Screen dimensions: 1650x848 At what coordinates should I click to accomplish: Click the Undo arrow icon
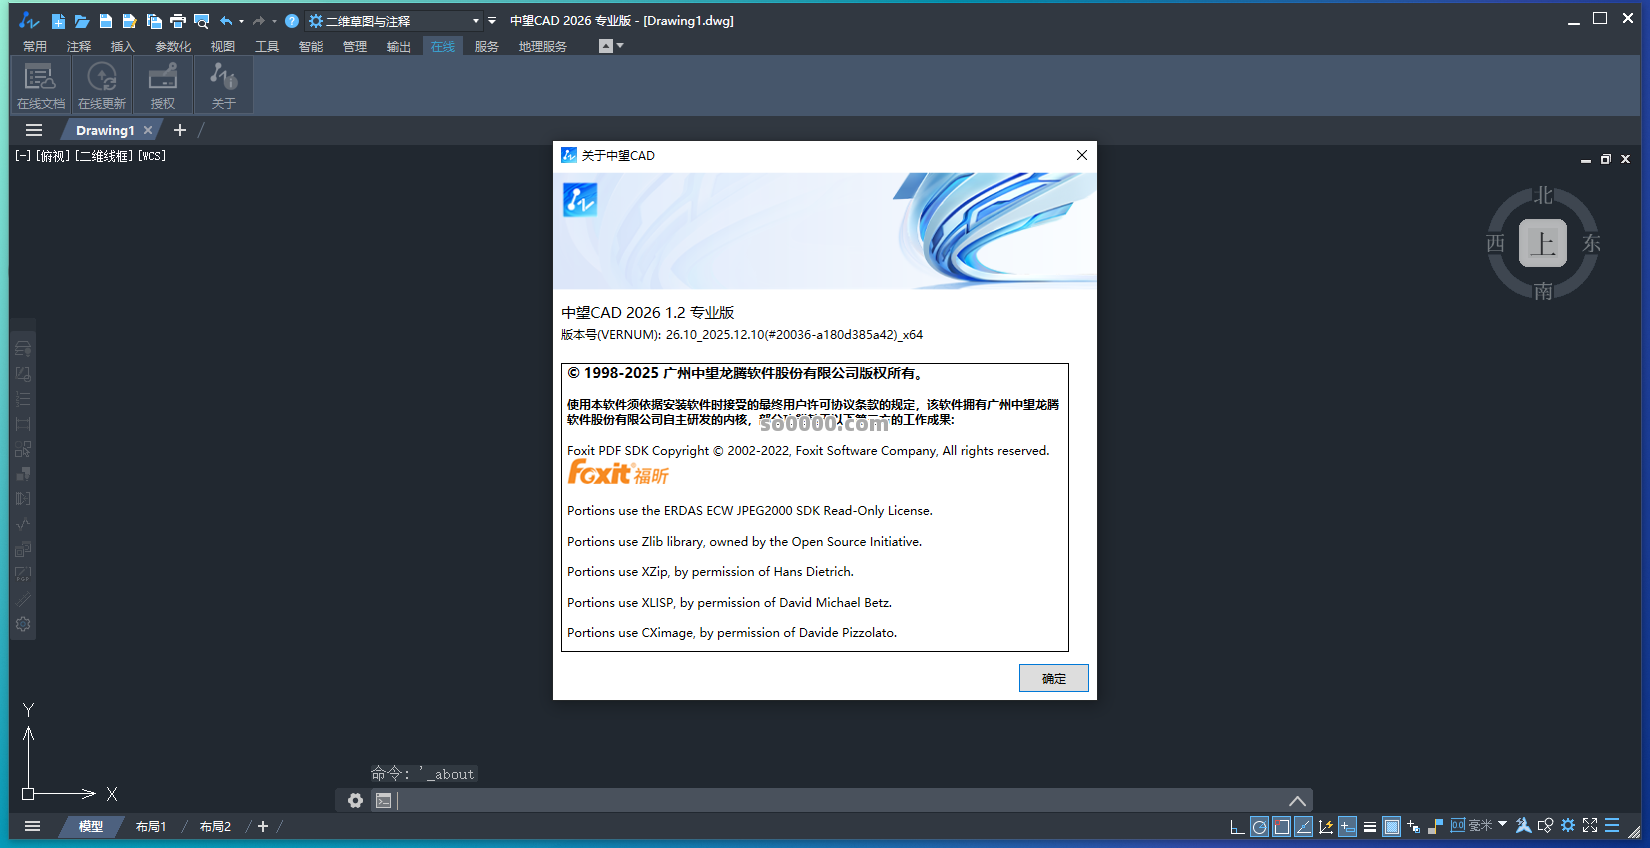tap(226, 21)
